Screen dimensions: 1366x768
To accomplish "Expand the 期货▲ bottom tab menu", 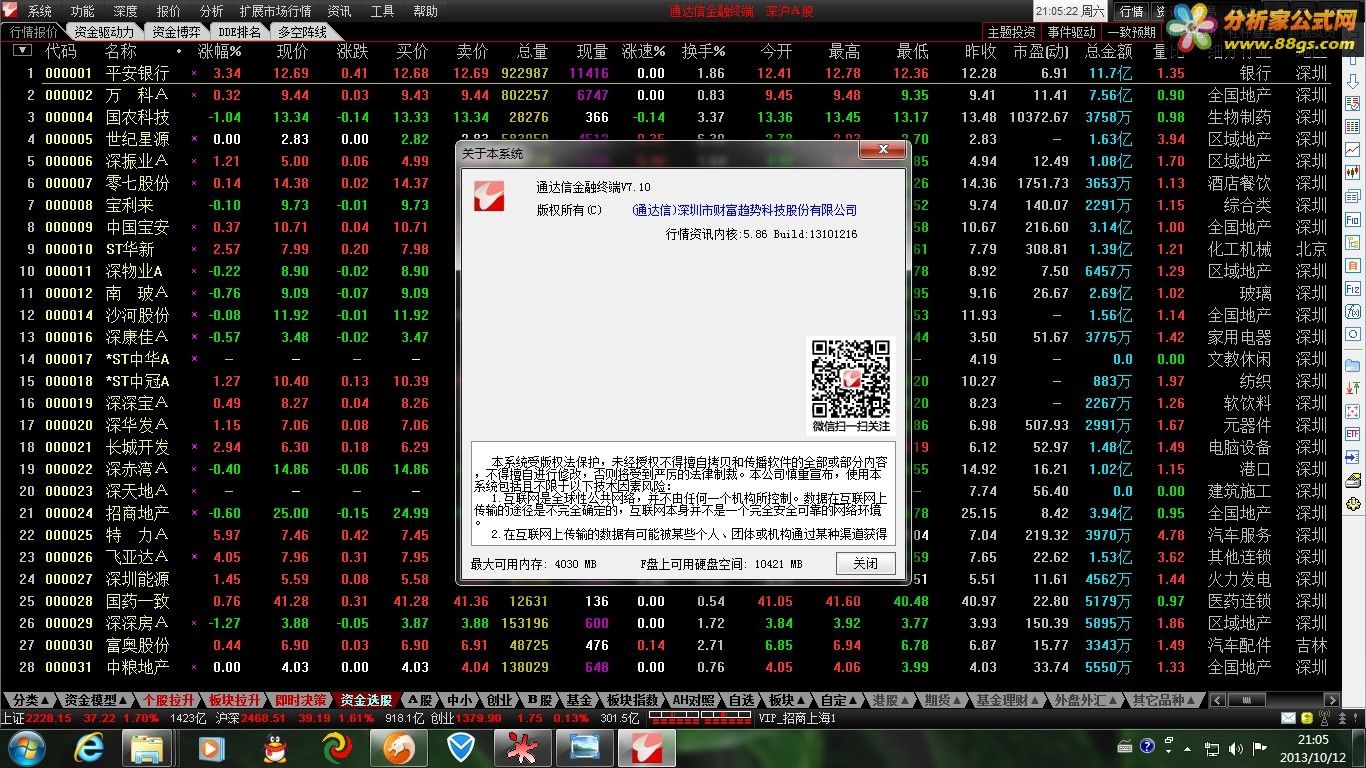I will [943, 700].
